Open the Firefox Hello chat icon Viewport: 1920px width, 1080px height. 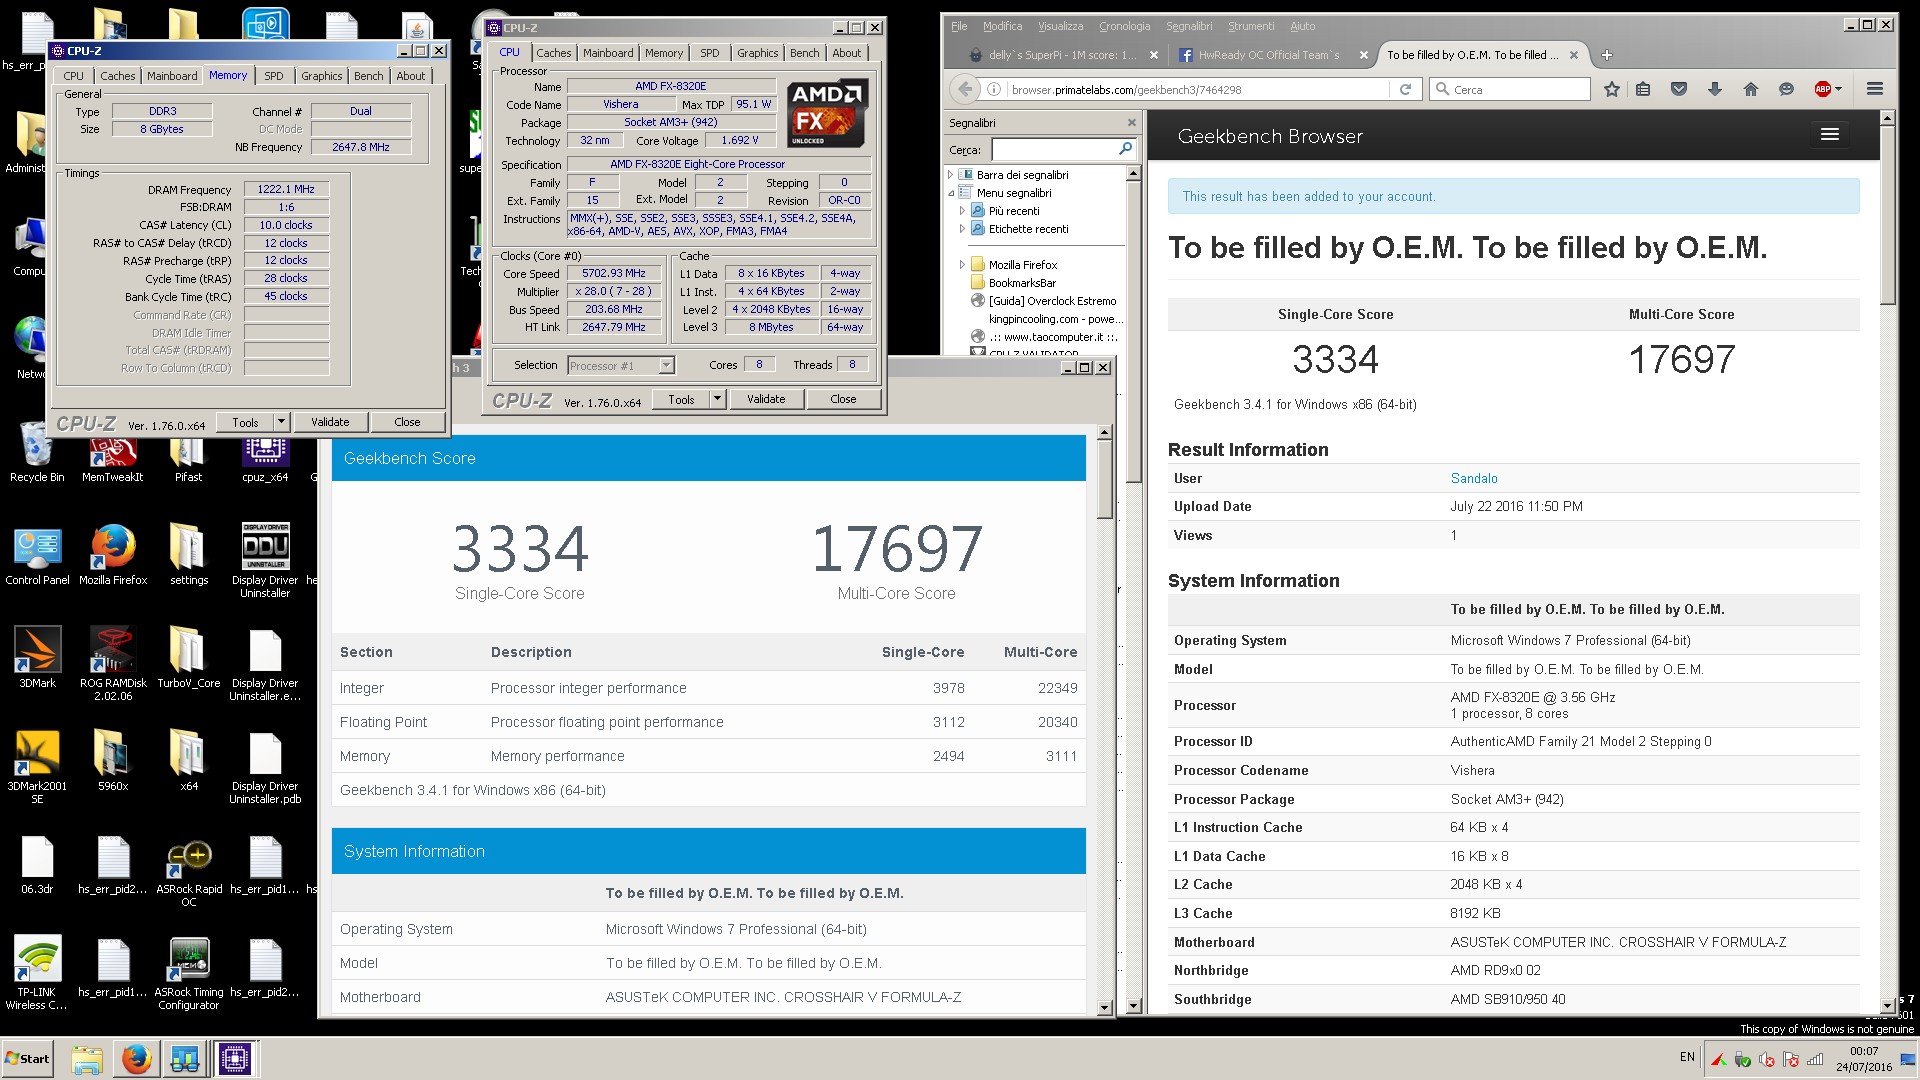point(1787,89)
